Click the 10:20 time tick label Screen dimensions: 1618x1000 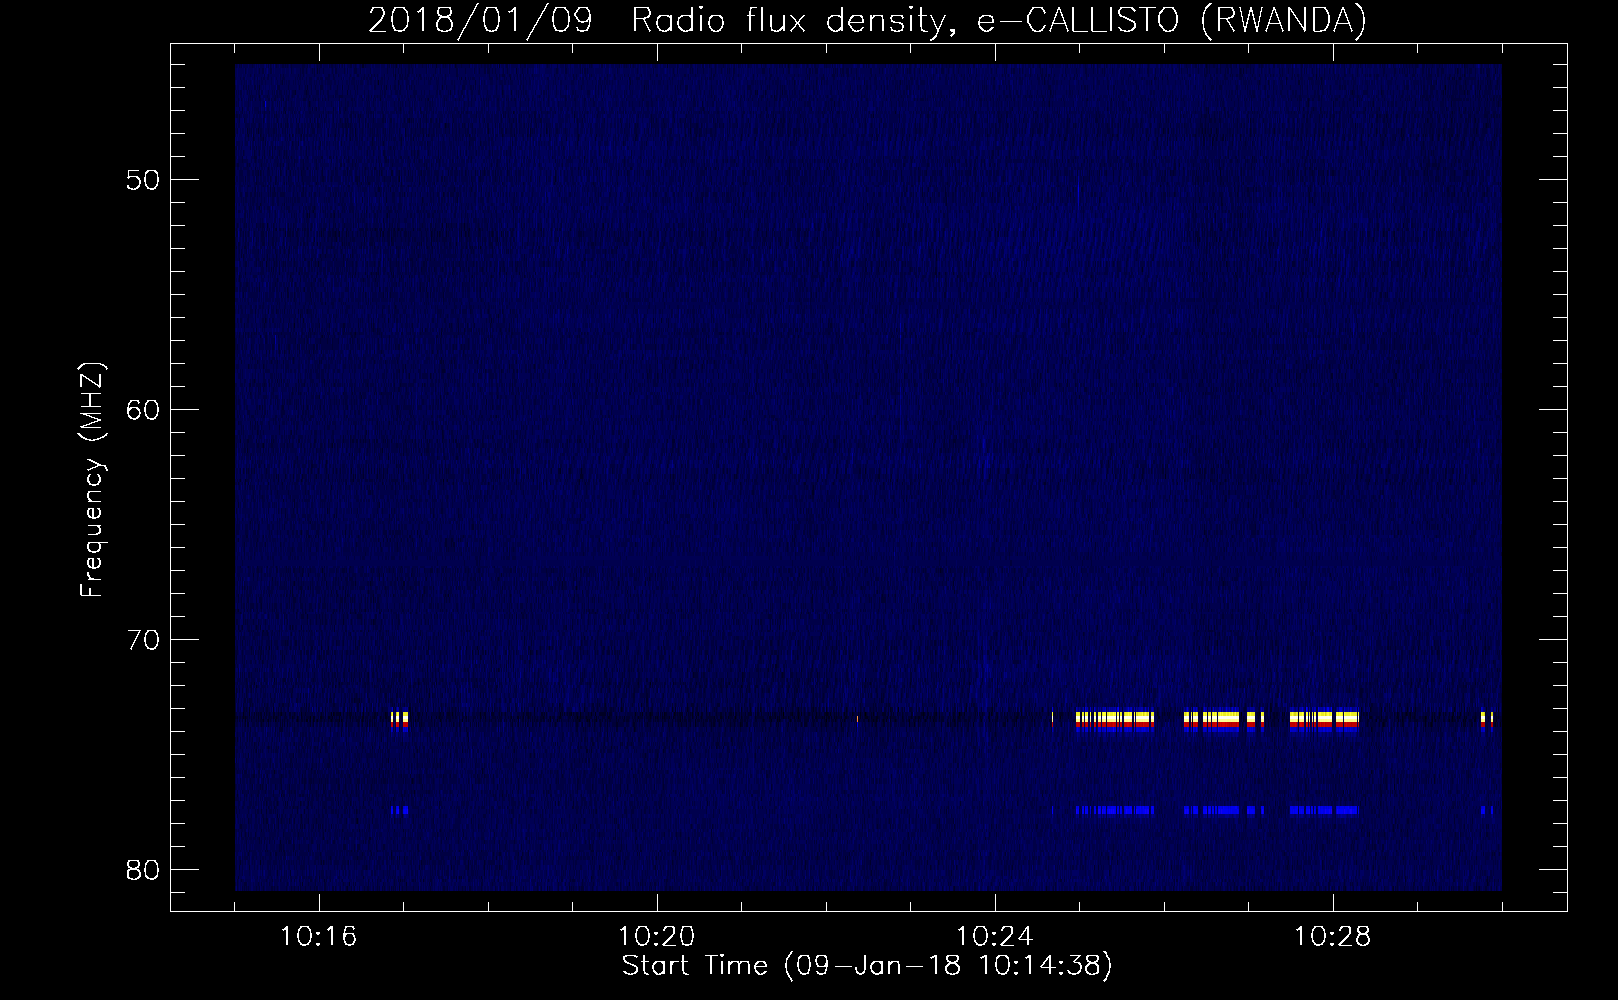[657, 937]
